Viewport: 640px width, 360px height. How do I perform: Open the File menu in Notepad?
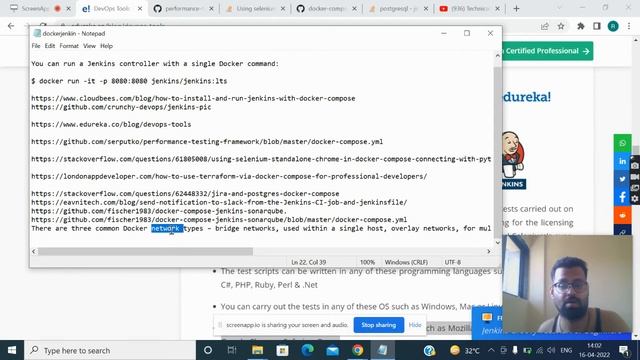coord(36,46)
